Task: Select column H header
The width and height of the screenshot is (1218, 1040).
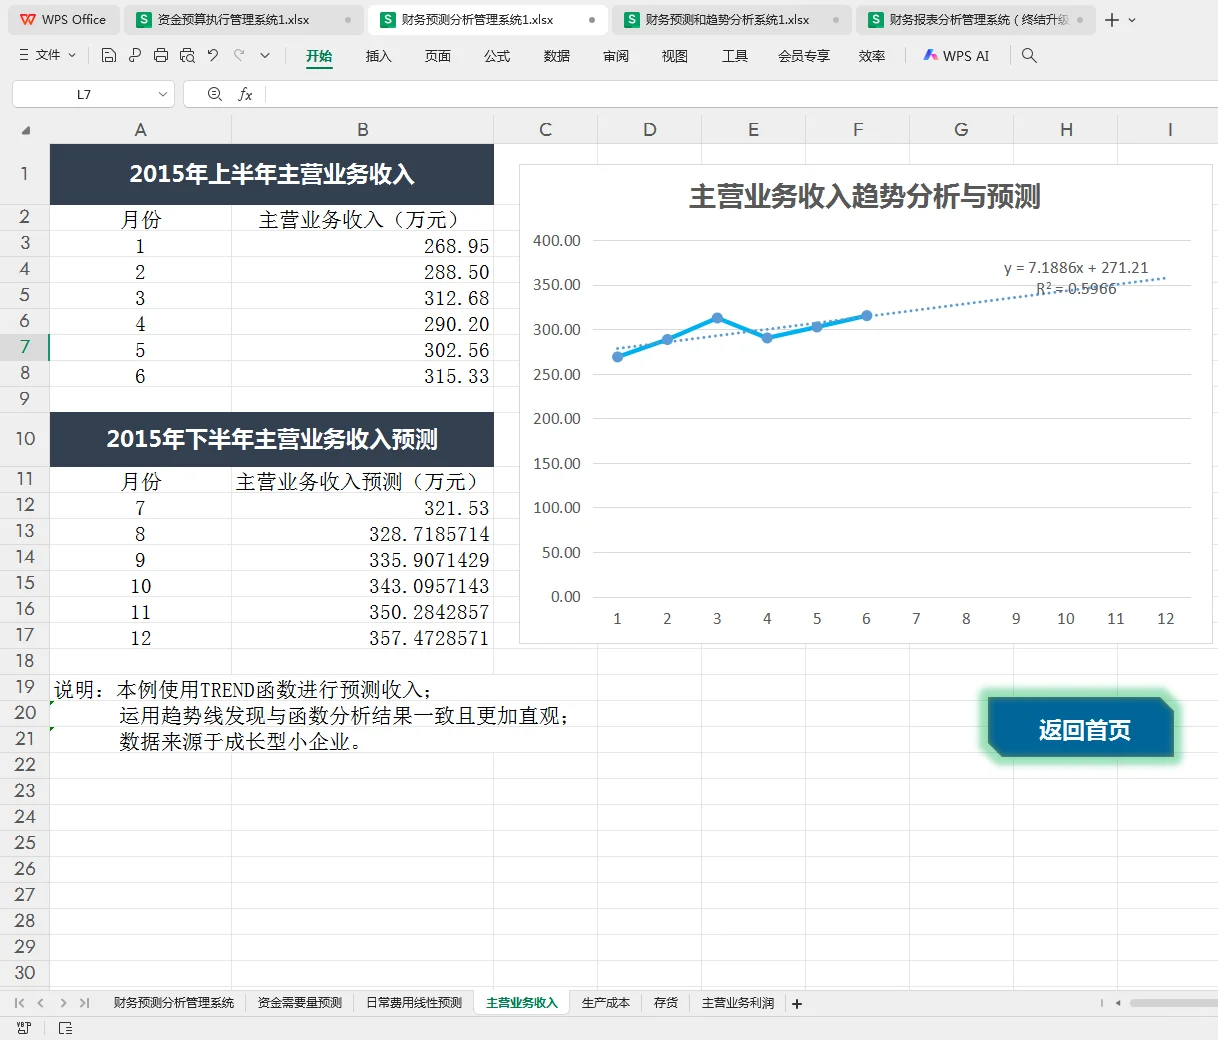Action: click(x=1066, y=130)
